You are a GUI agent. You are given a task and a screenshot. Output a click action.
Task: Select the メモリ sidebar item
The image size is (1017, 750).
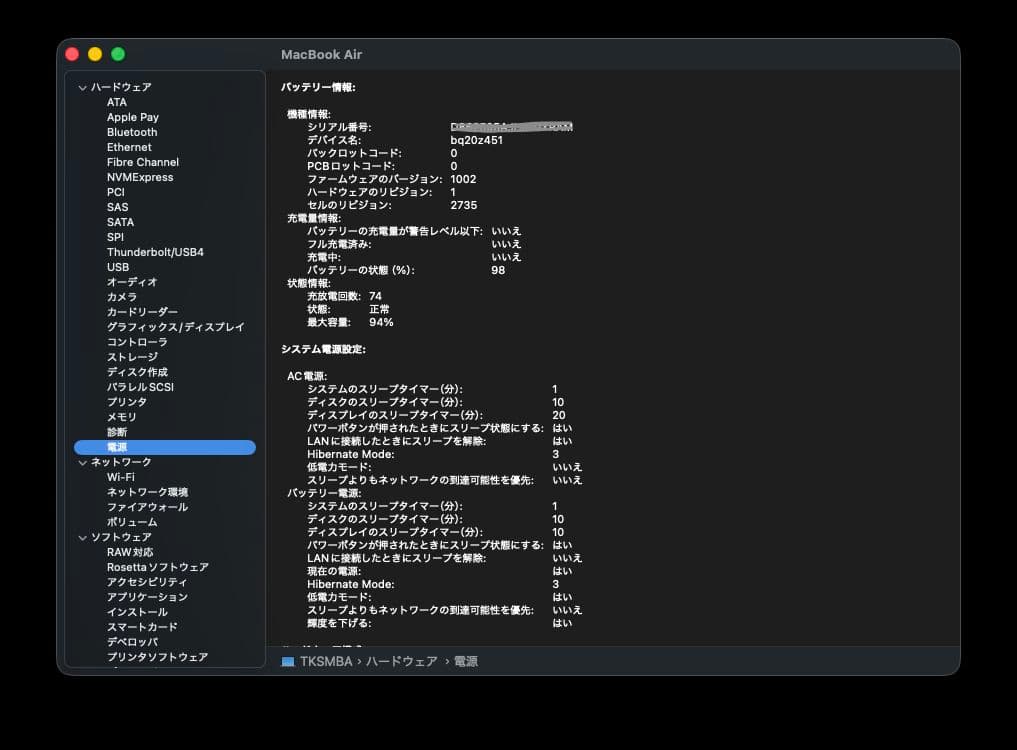(122, 417)
